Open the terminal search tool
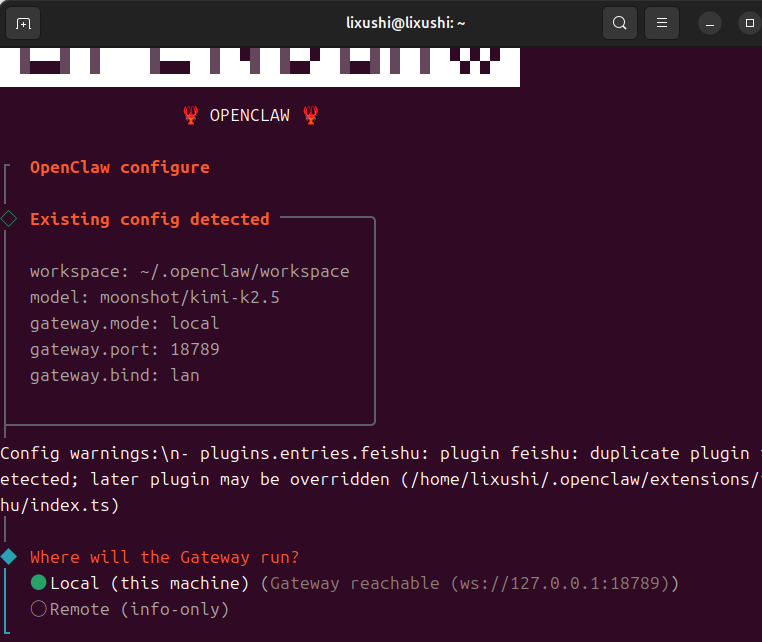 [x=620, y=23]
